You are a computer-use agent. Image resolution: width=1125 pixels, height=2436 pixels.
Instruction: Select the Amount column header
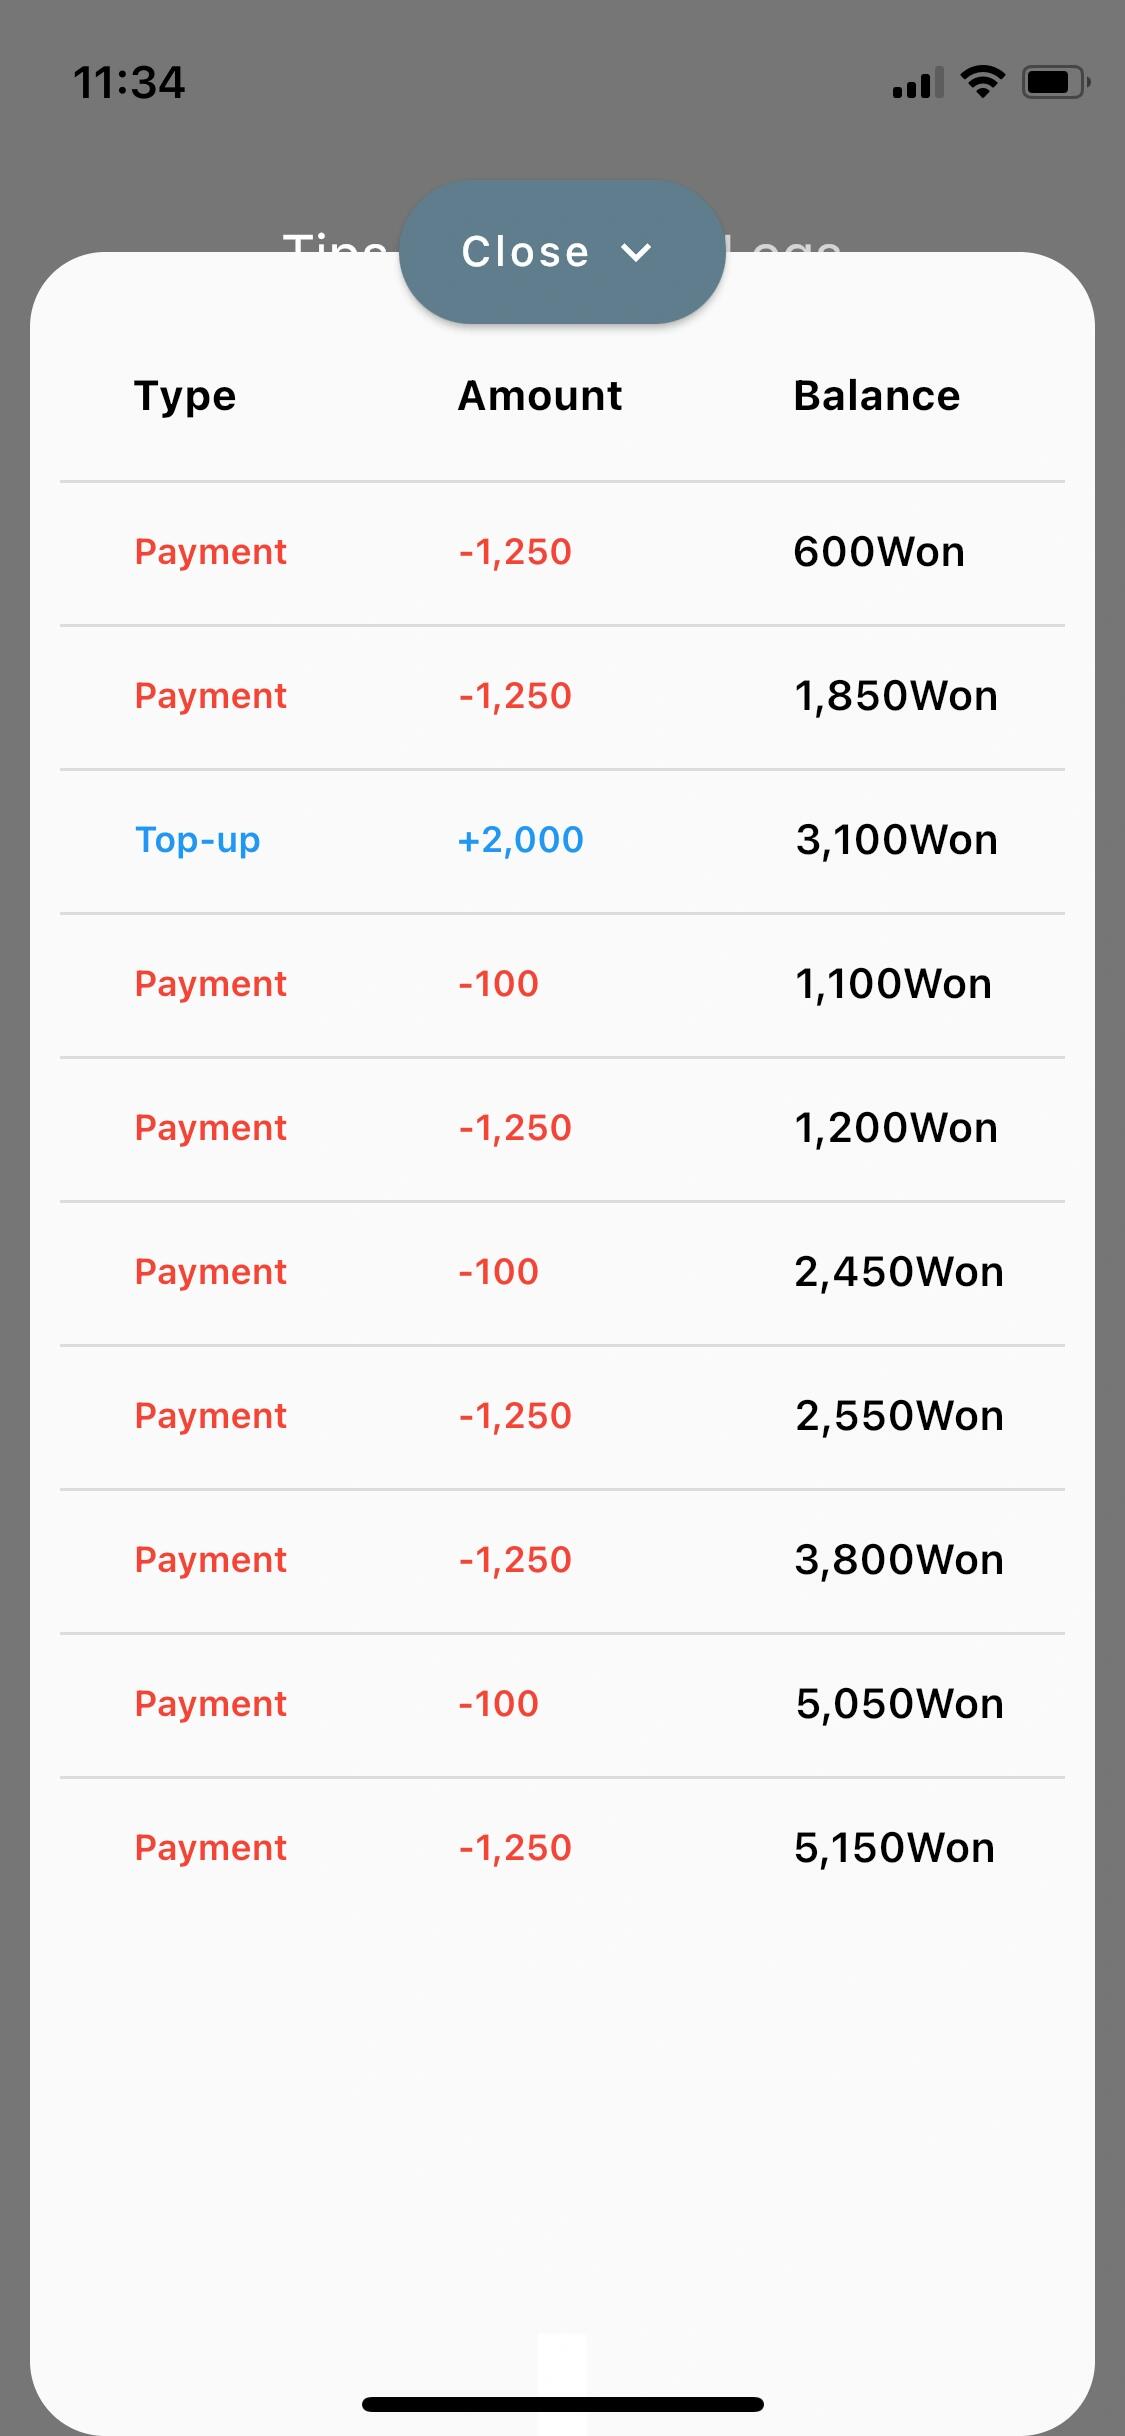[540, 396]
